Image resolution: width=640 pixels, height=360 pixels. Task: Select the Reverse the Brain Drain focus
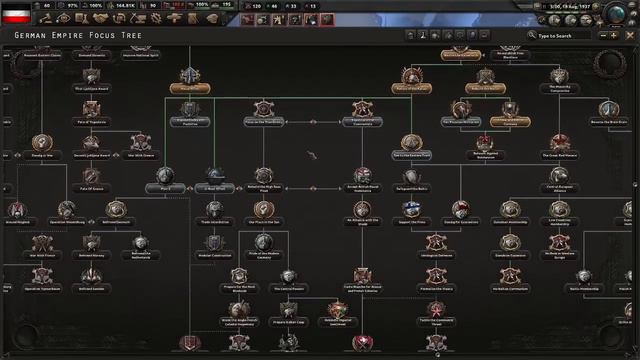tap(609, 113)
